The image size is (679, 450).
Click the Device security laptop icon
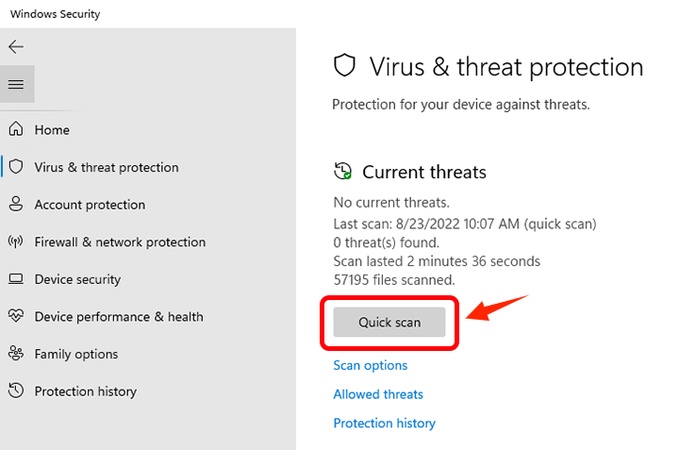[x=16, y=279]
